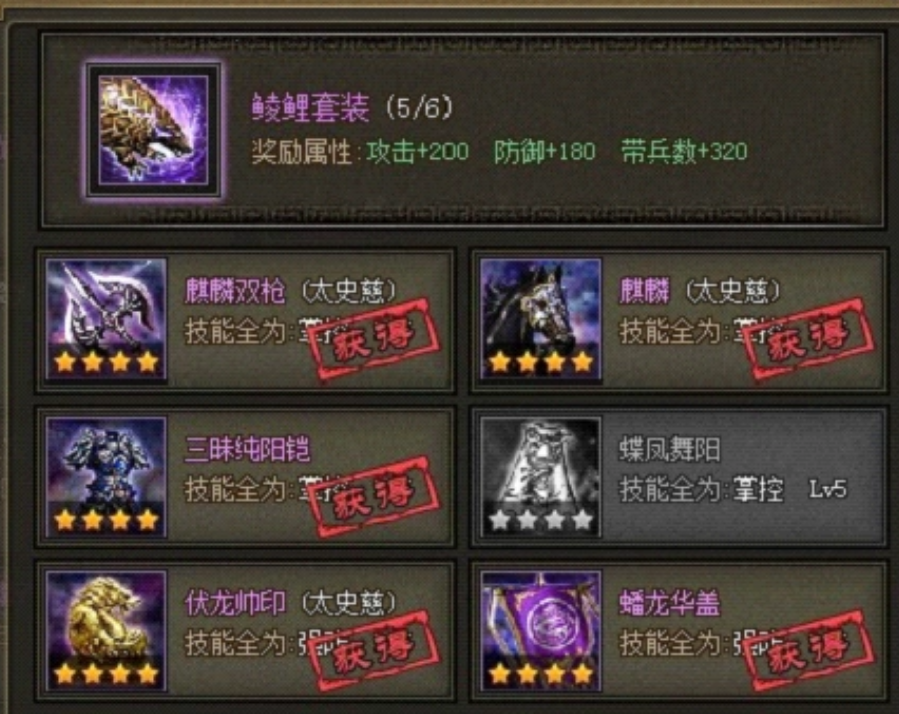Image resolution: width=899 pixels, height=714 pixels.
Task: Click the greyed 蝶凤舞阳 cloak icon
Action: click(x=541, y=478)
